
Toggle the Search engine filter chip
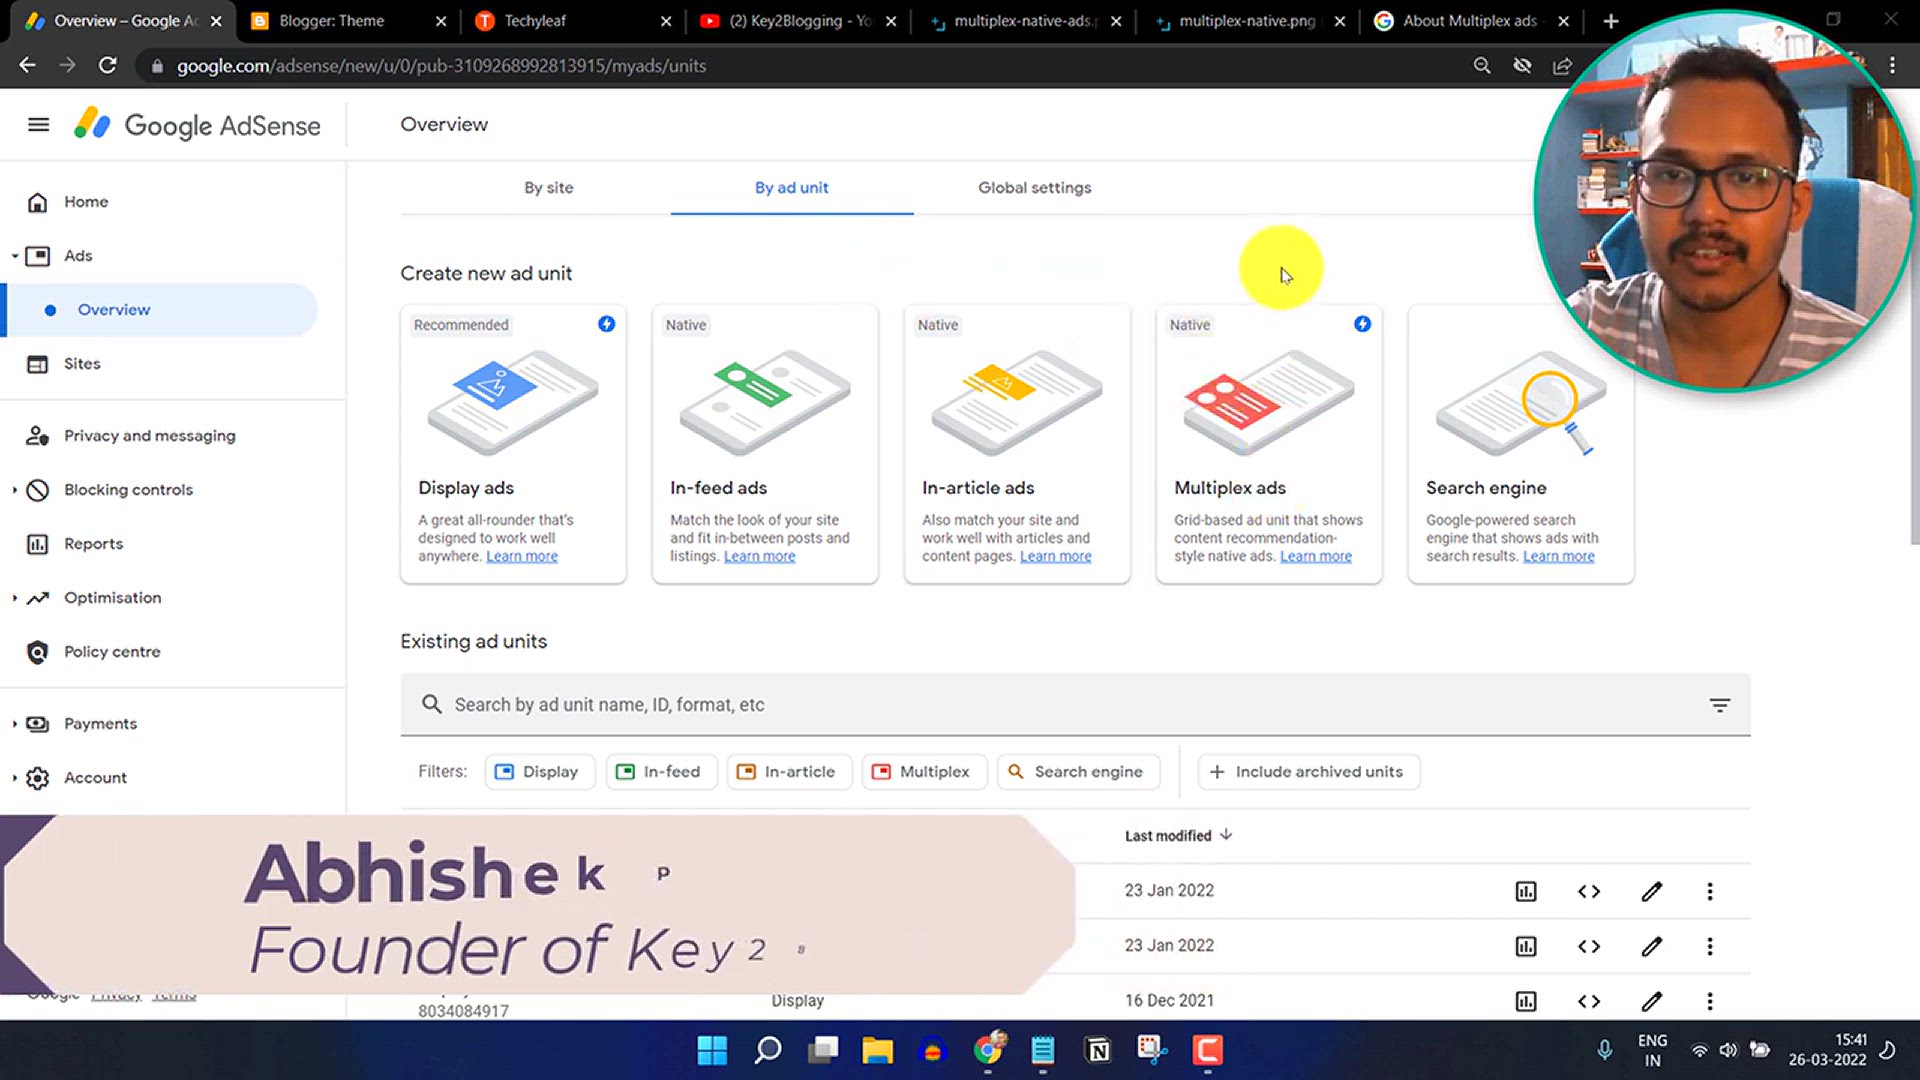1078,772
